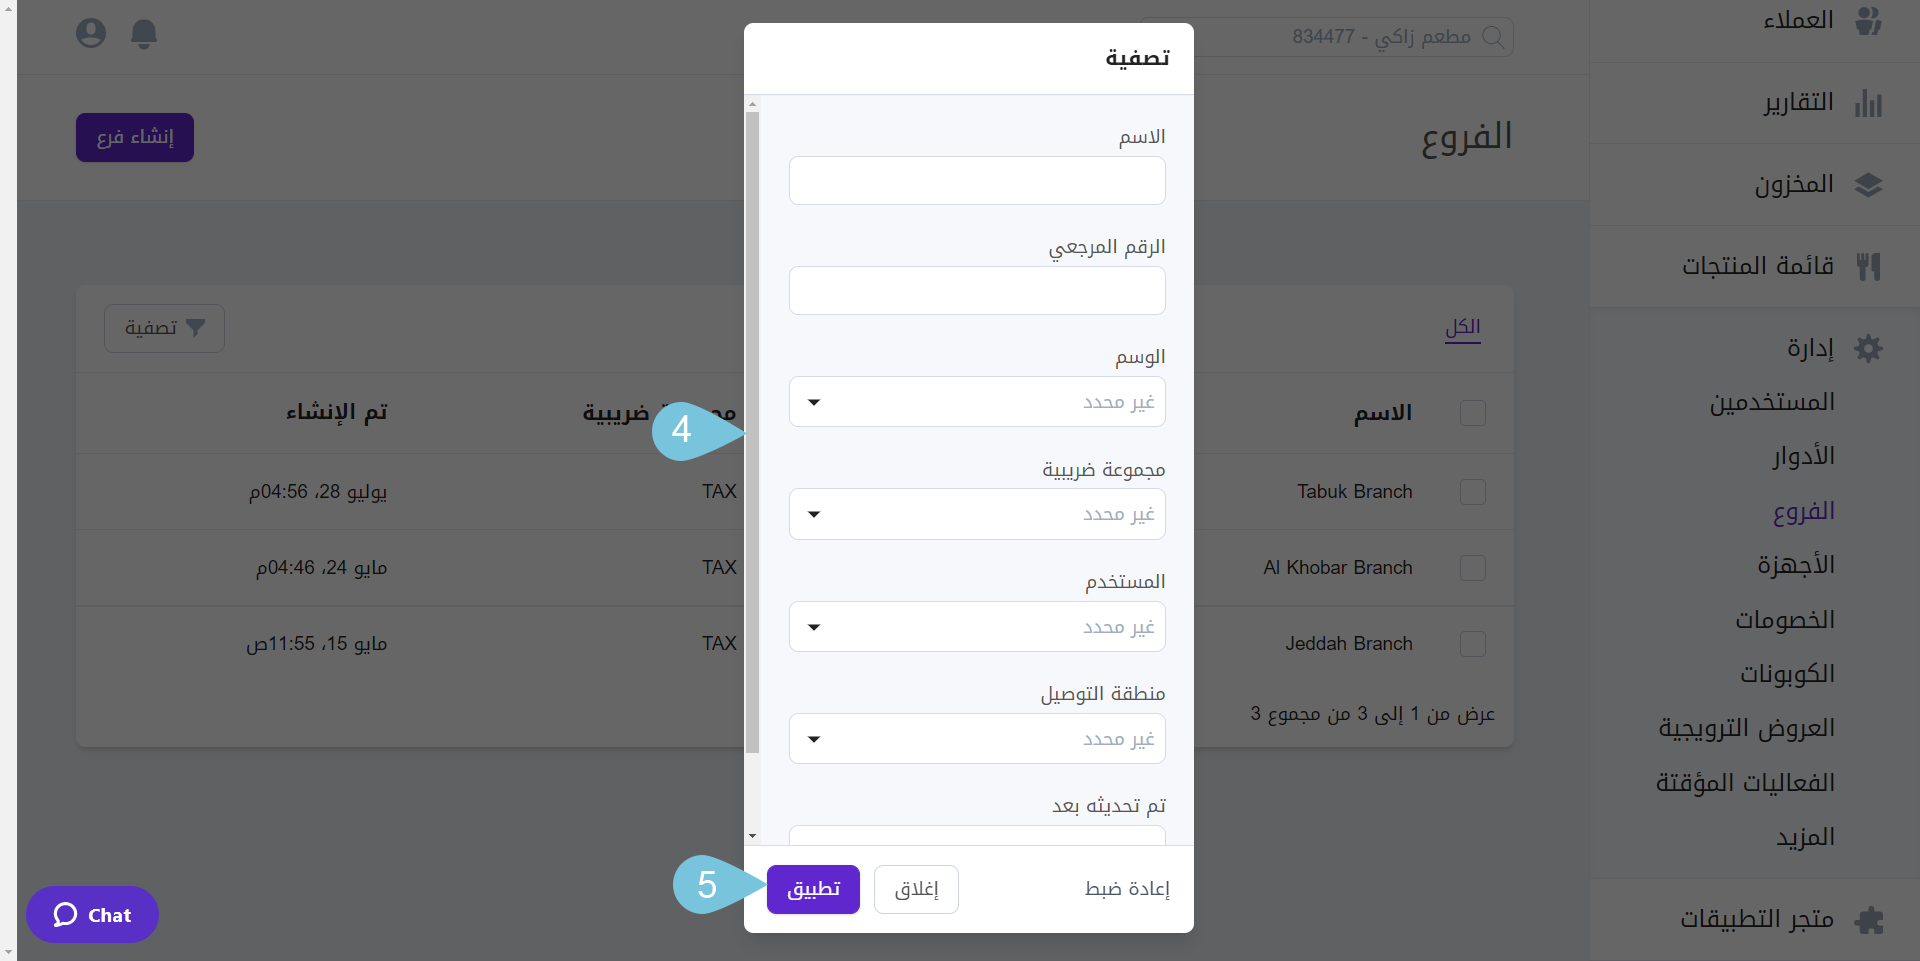The height and width of the screenshot is (961, 1920).
Task: Check the Al Khobar Branch checkbox
Action: (x=1473, y=568)
